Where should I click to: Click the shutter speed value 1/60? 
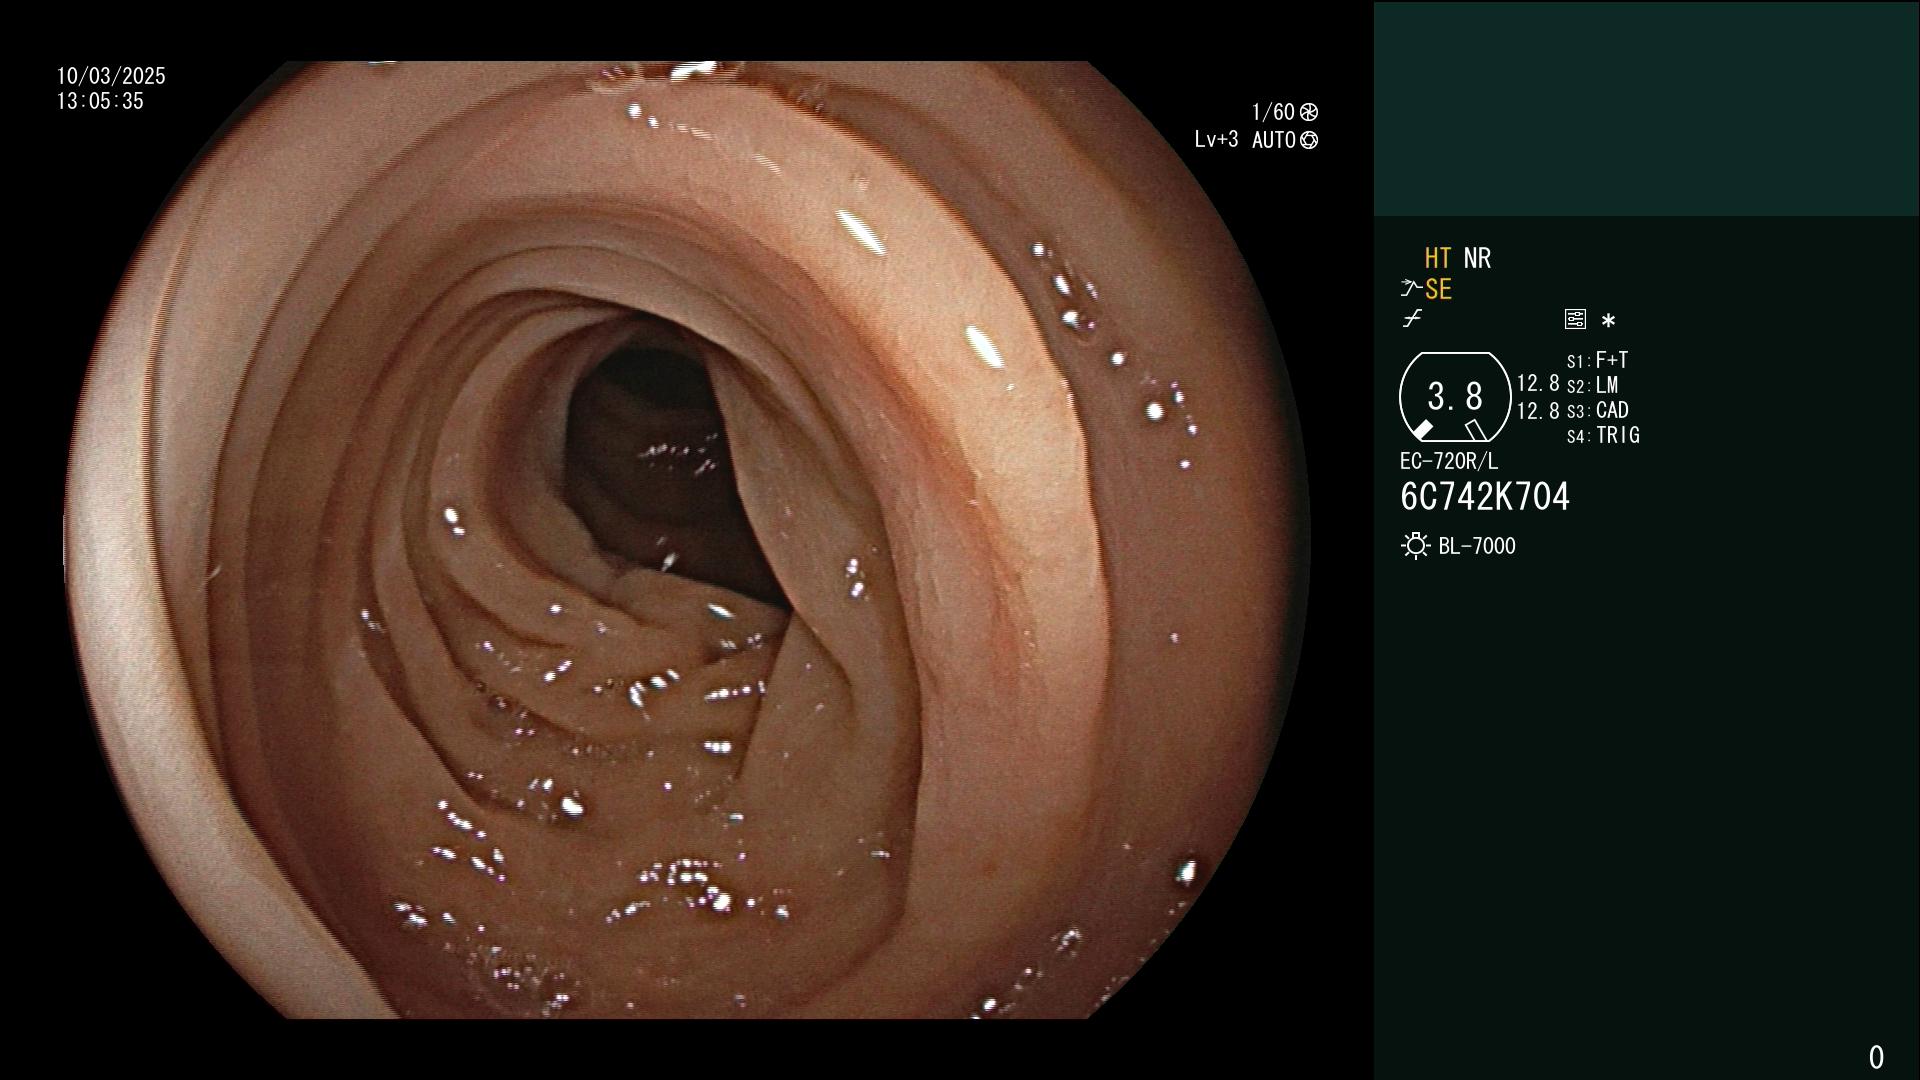(1273, 112)
